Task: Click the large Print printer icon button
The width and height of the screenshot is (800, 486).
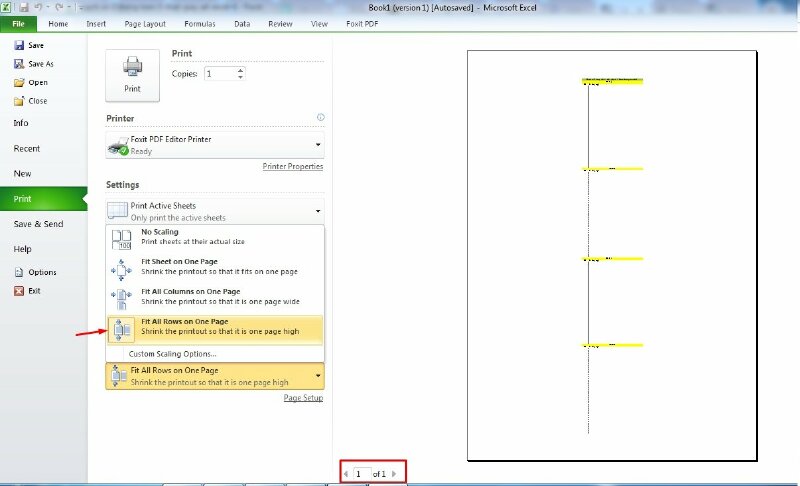Action: click(x=132, y=75)
